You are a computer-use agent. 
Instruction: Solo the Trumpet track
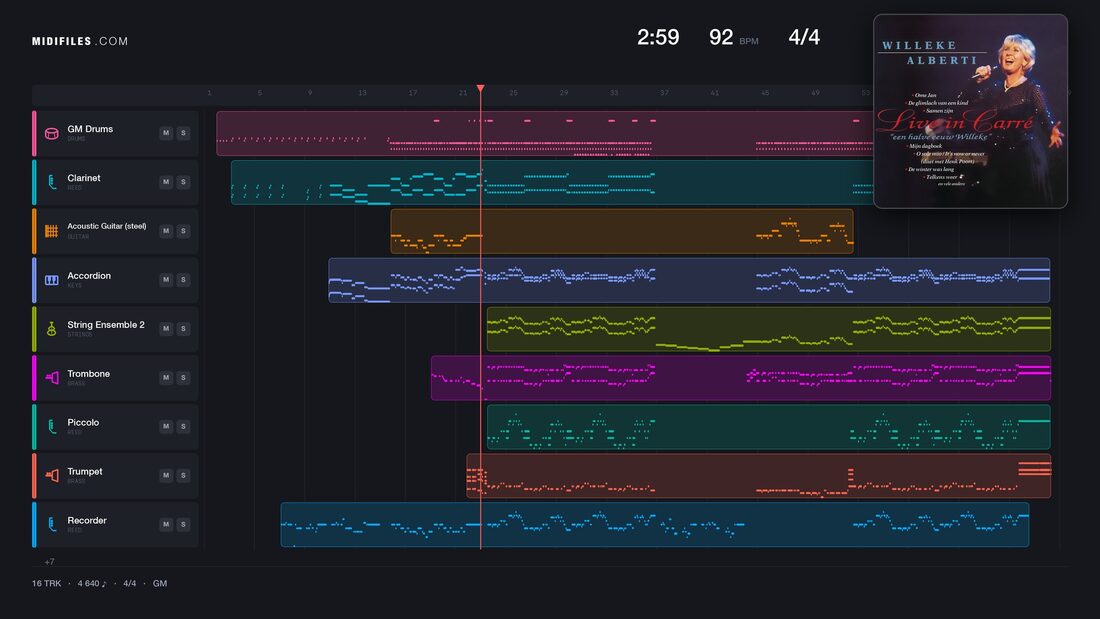(183, 475)
